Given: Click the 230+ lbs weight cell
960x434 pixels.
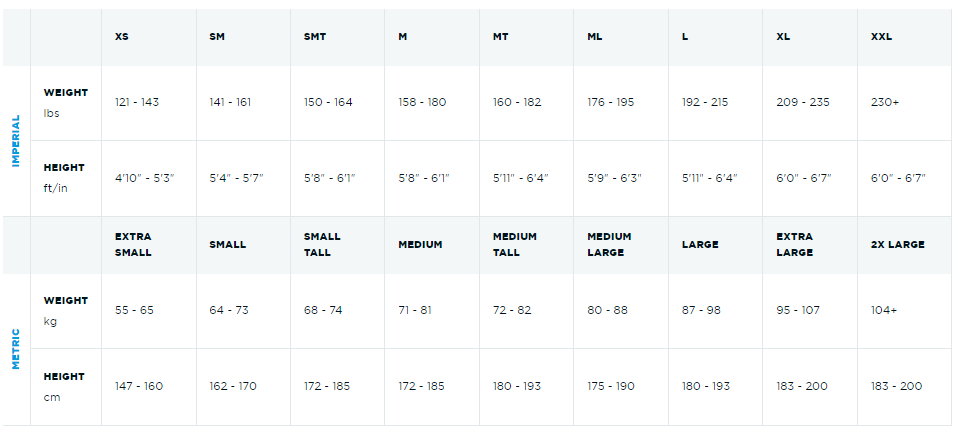Looking at the screenshot, I should pos(885,102).
